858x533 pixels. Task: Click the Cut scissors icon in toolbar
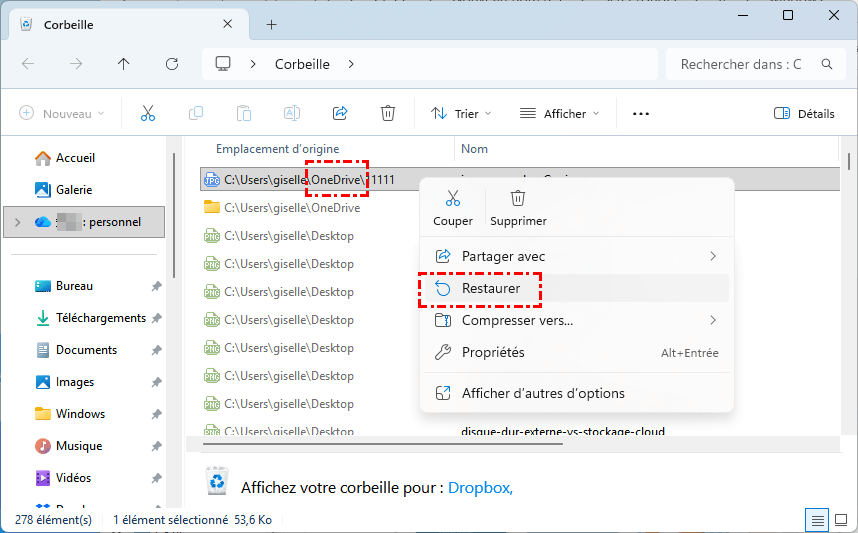(x=148, y=114)
